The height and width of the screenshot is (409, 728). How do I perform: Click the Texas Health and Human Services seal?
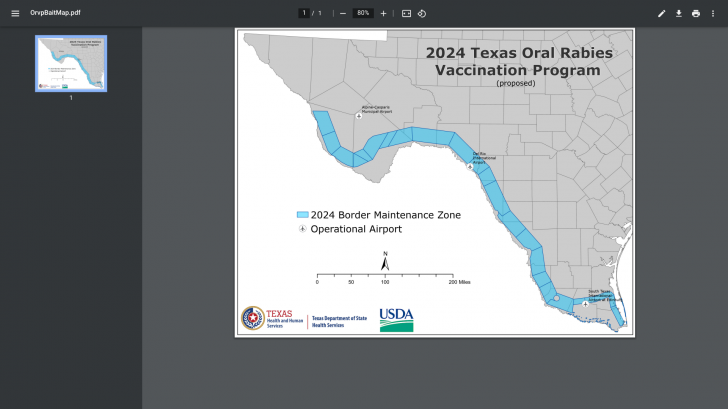tap(253, 318)
